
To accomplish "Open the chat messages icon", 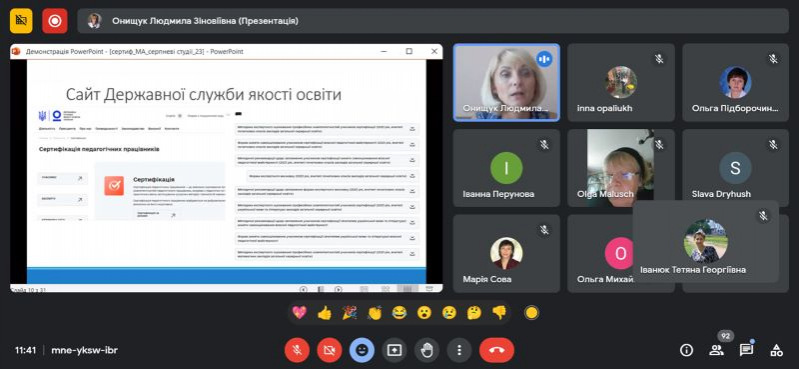I will pos(747,350).
